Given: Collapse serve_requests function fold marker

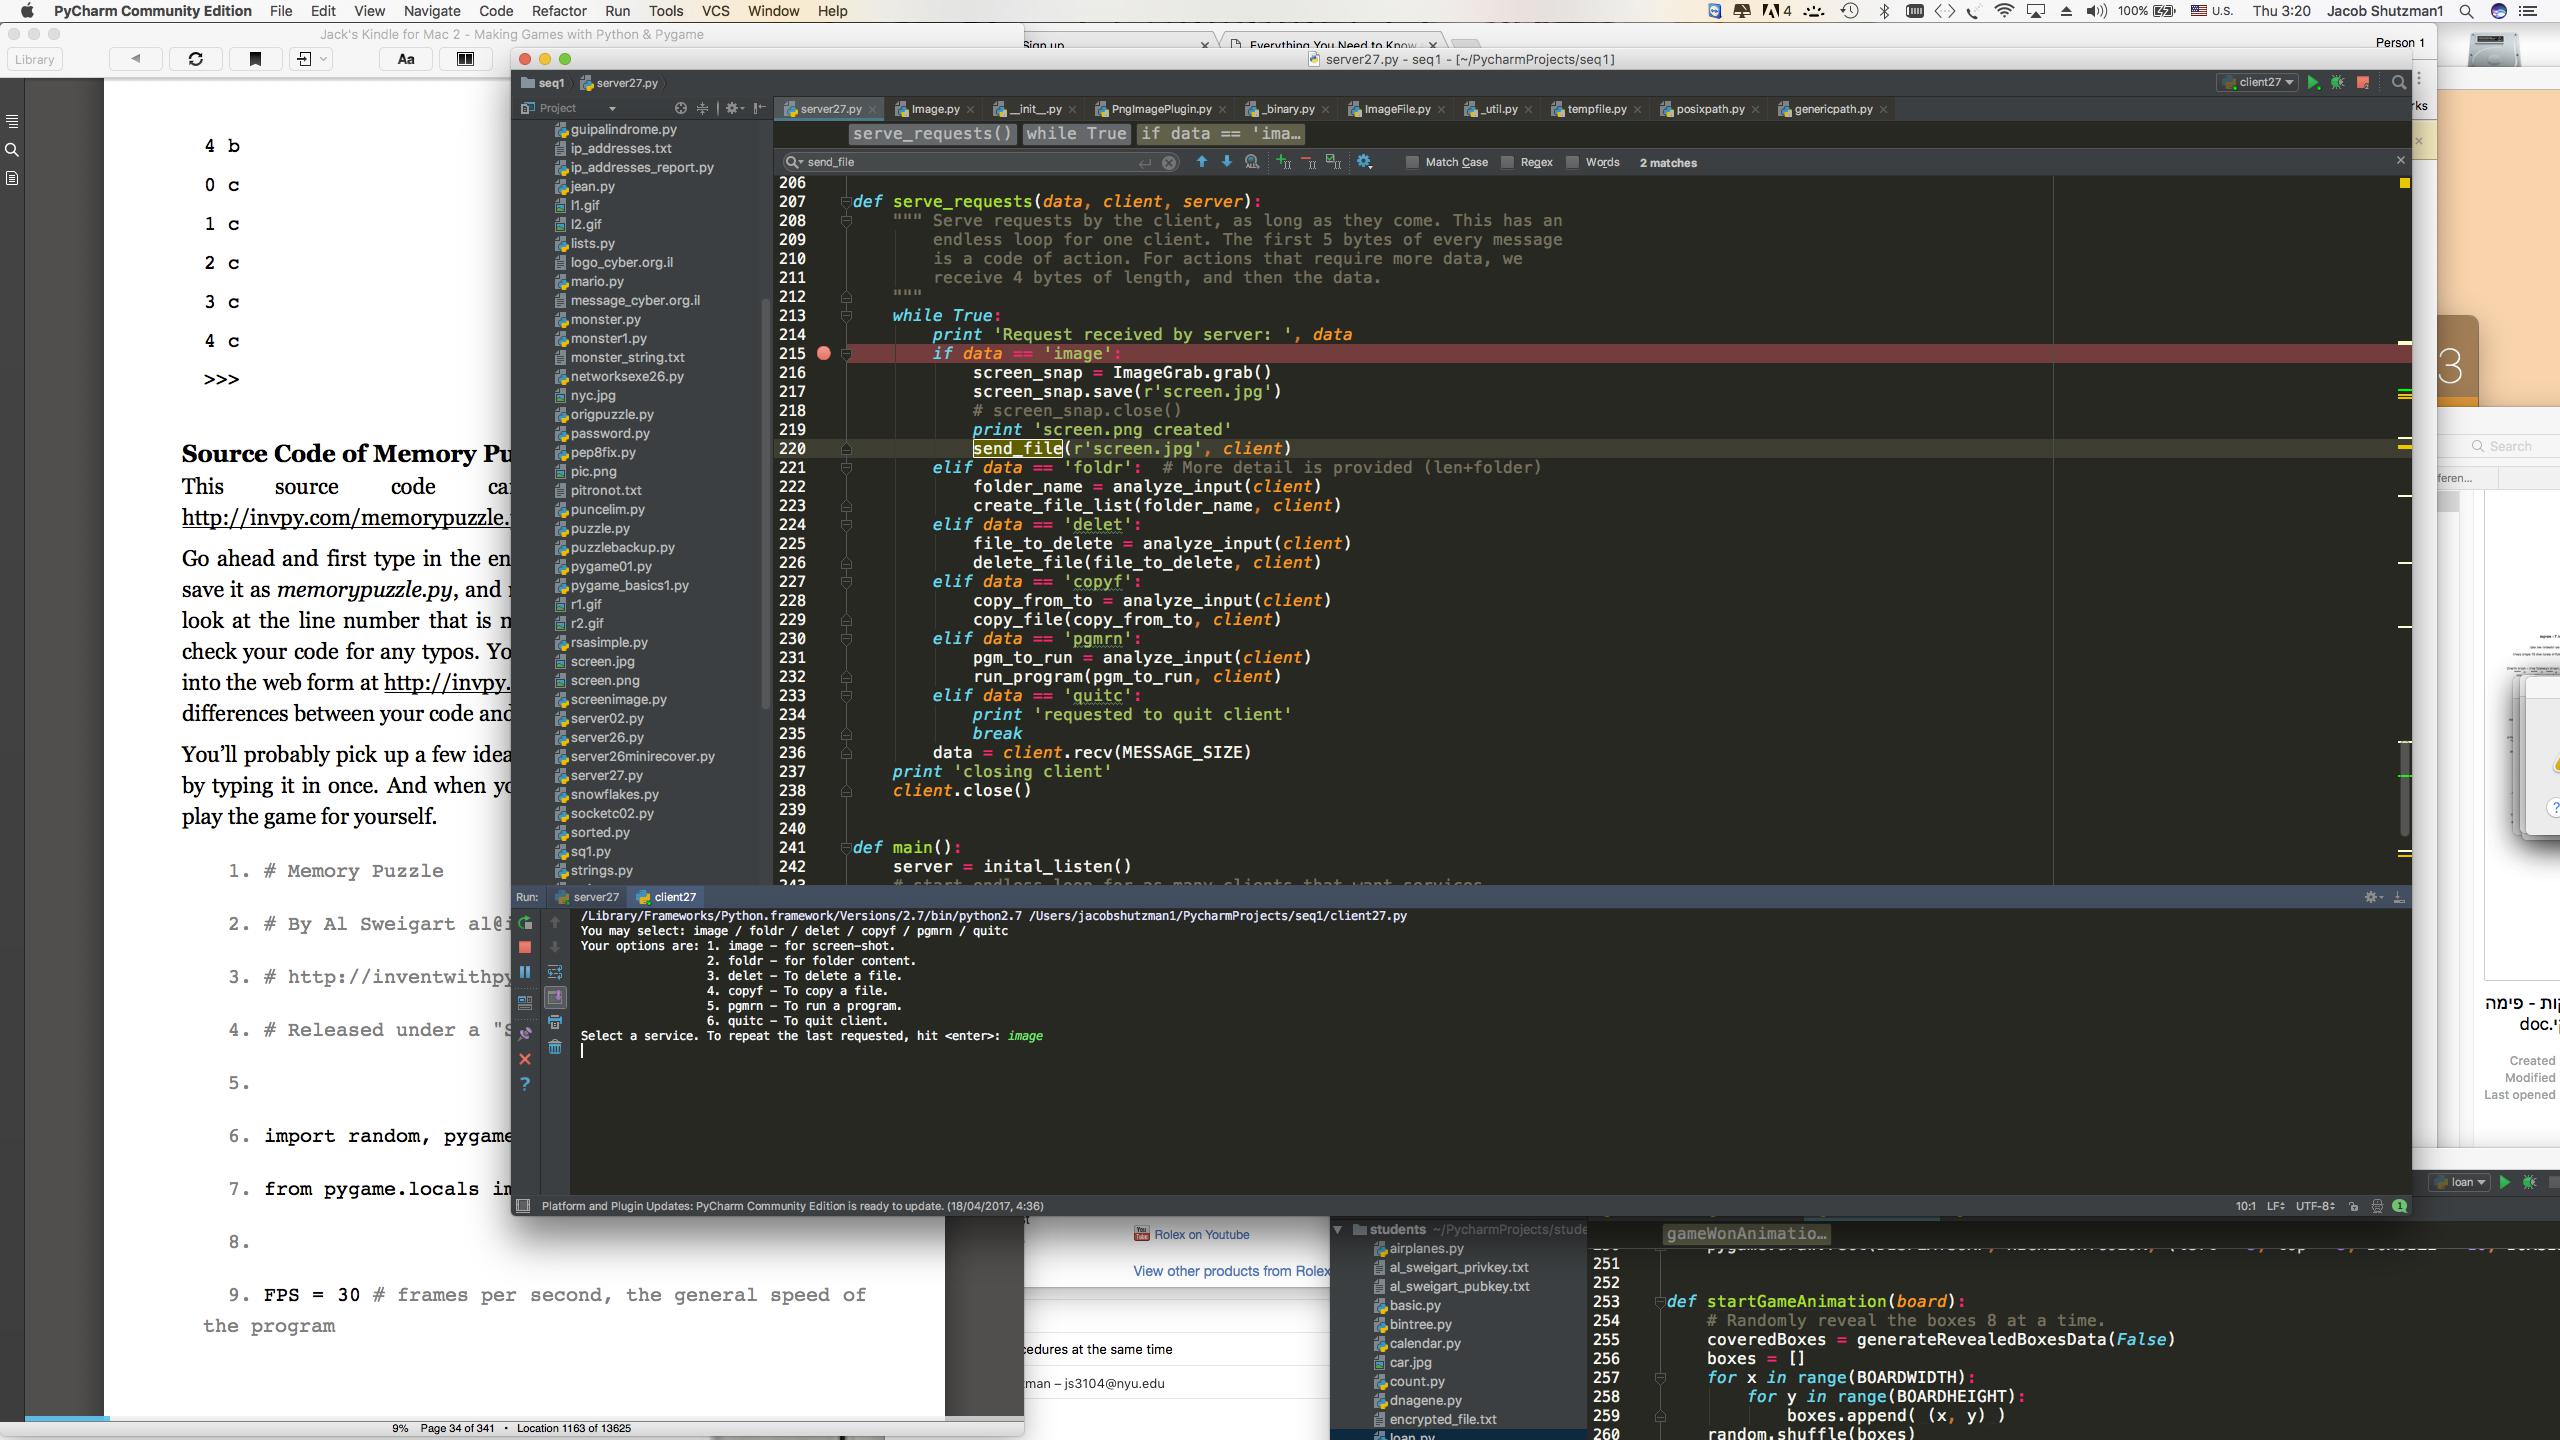Looking at the screenshot, I should pos(846,202).
